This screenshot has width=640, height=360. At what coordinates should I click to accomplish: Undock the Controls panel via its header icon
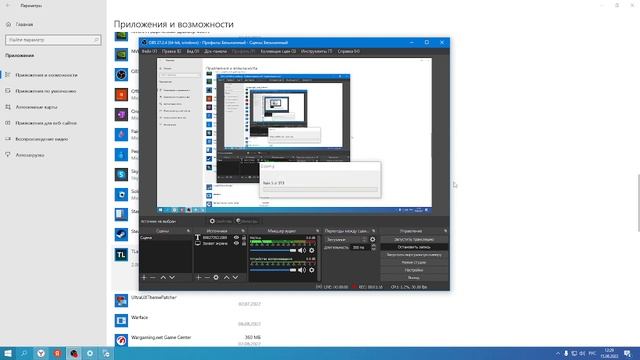[445, 231]
